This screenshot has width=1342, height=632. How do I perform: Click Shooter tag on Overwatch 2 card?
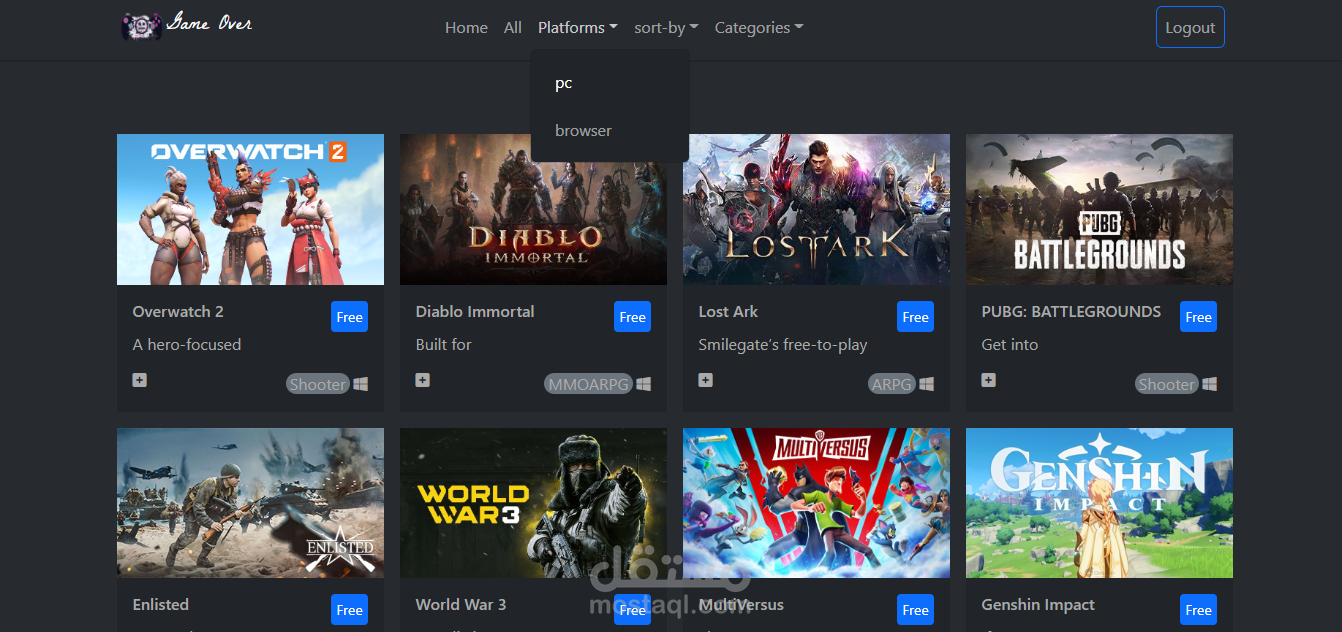pos(318,384)
